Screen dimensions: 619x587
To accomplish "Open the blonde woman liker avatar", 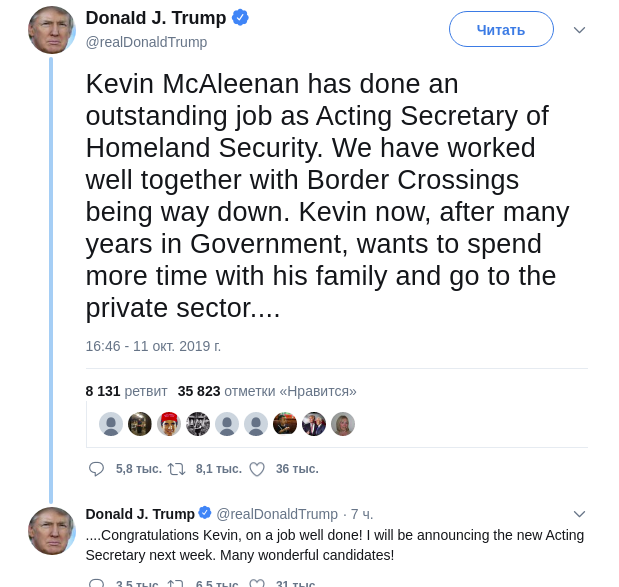I will (x=343, y=424).
